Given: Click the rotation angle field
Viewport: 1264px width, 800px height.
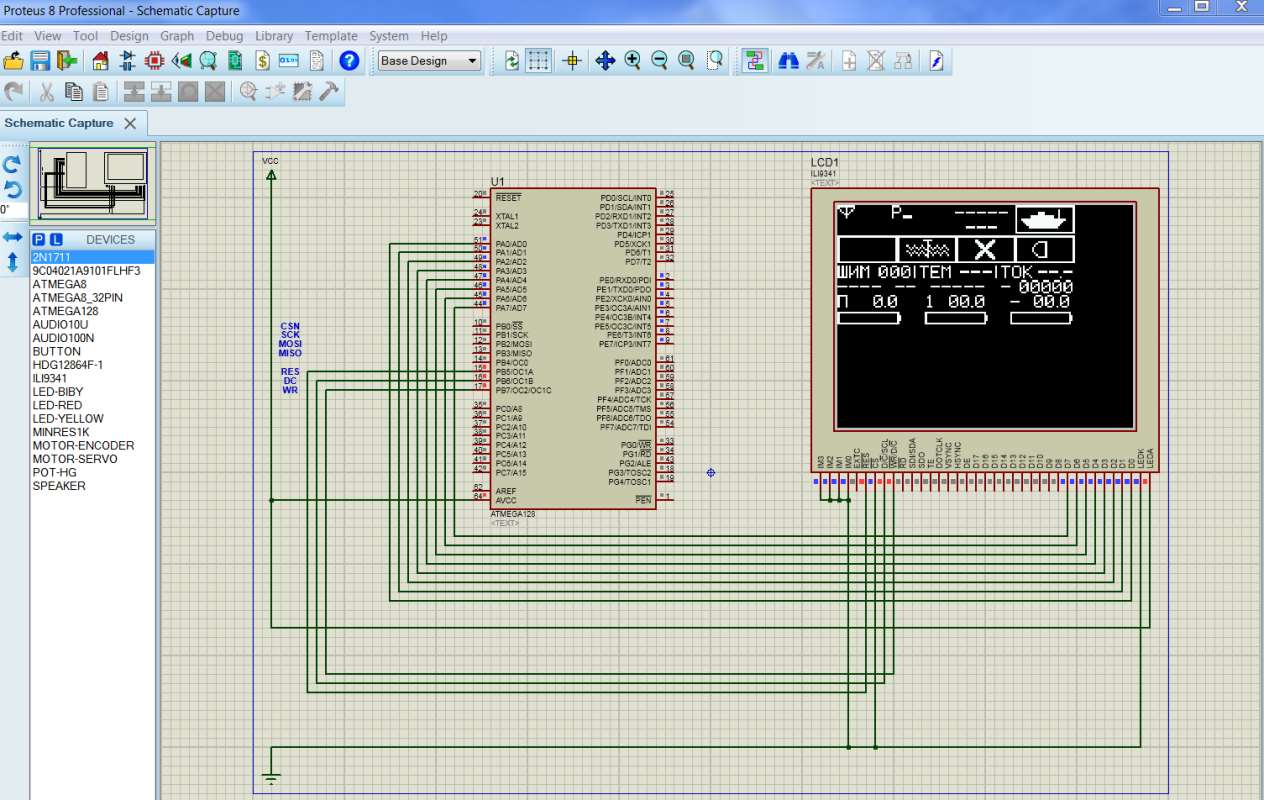Looking at the screenshot, I should click(x=12, y=210).
